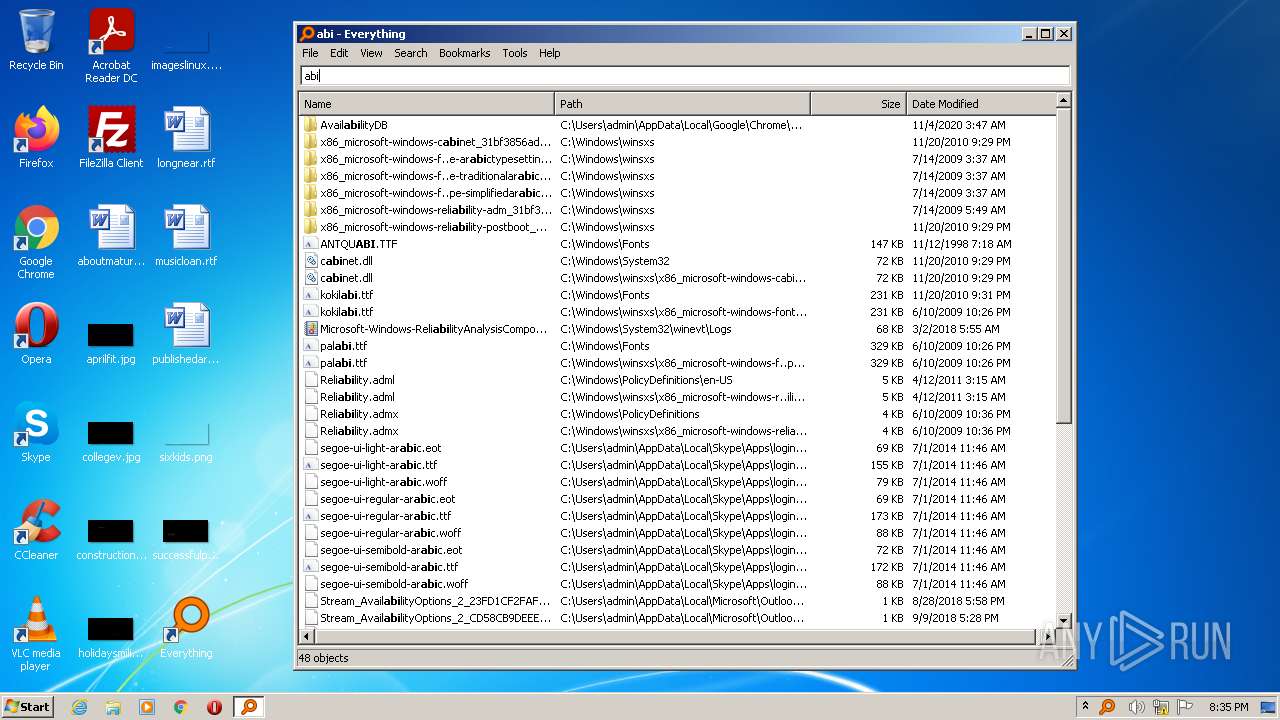Open Google Chrome desktop shortcut

(36, 242)
